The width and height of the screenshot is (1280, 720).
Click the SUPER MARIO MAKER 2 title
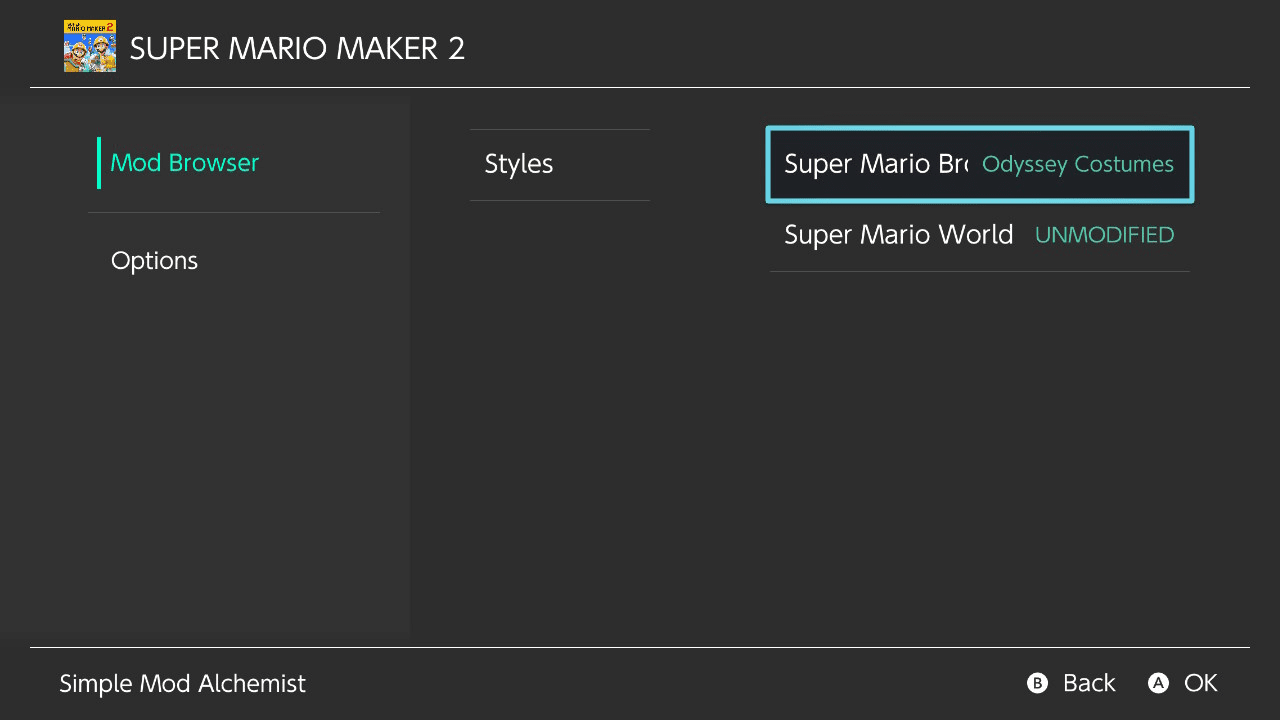[x=297, y=48]
